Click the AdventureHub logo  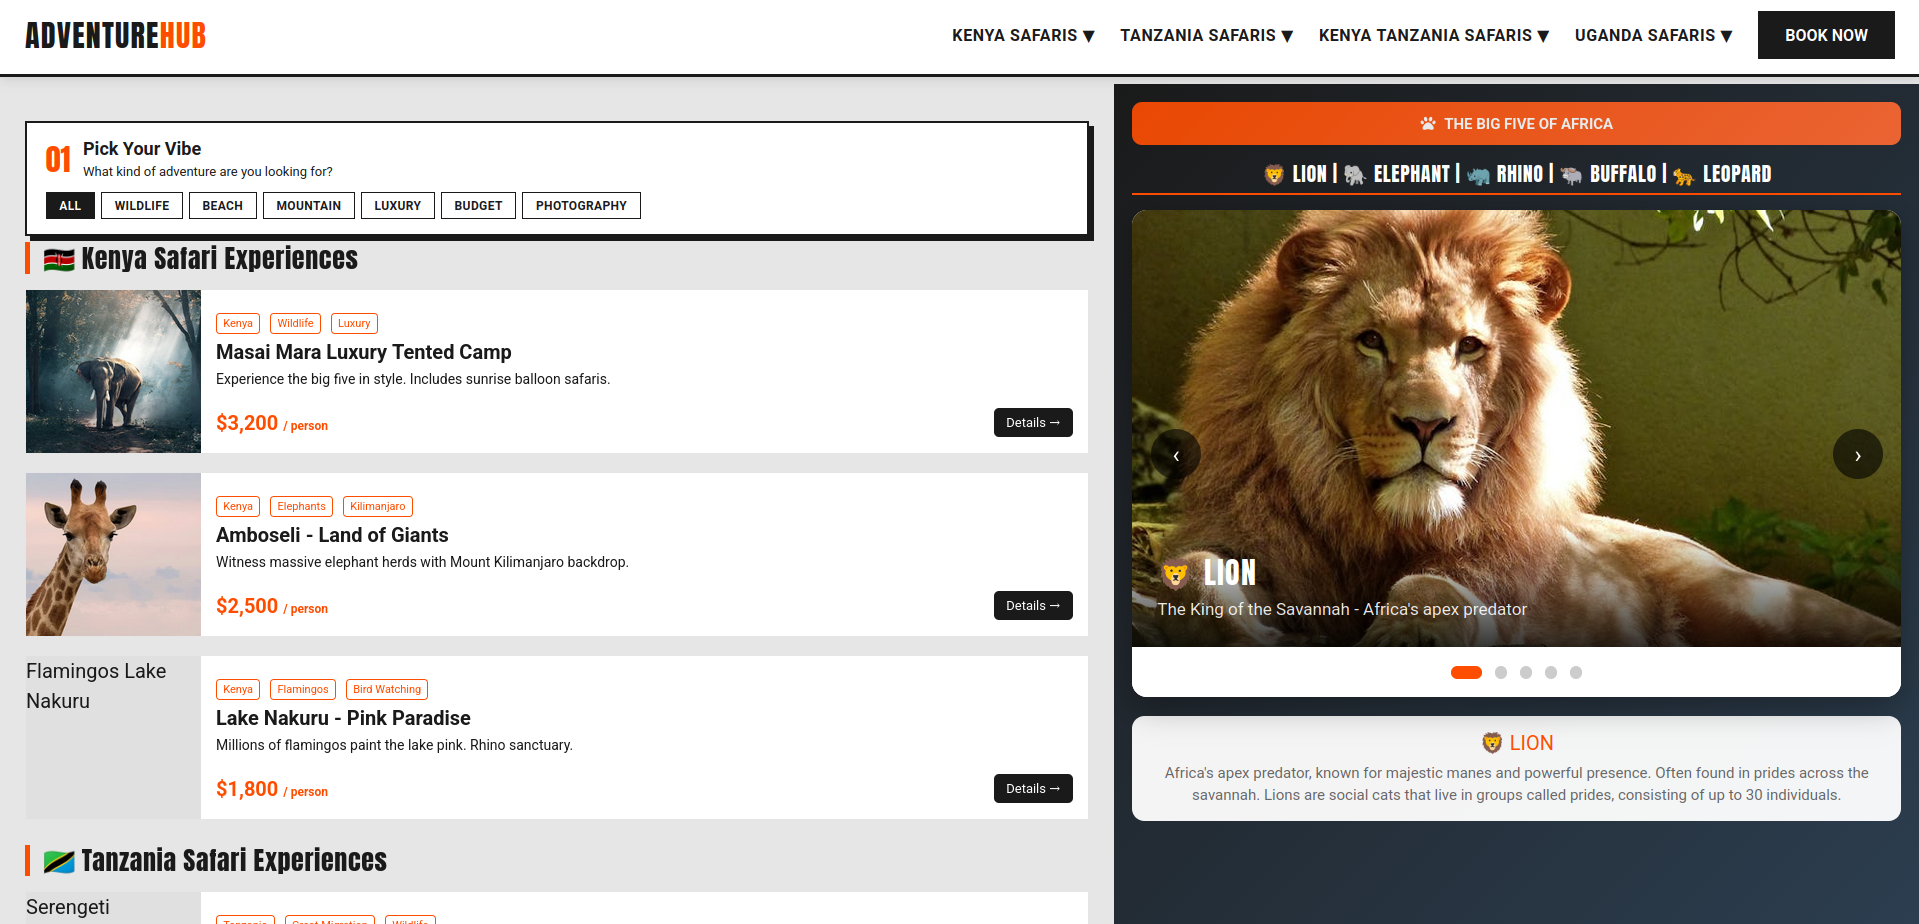point(115,36)
